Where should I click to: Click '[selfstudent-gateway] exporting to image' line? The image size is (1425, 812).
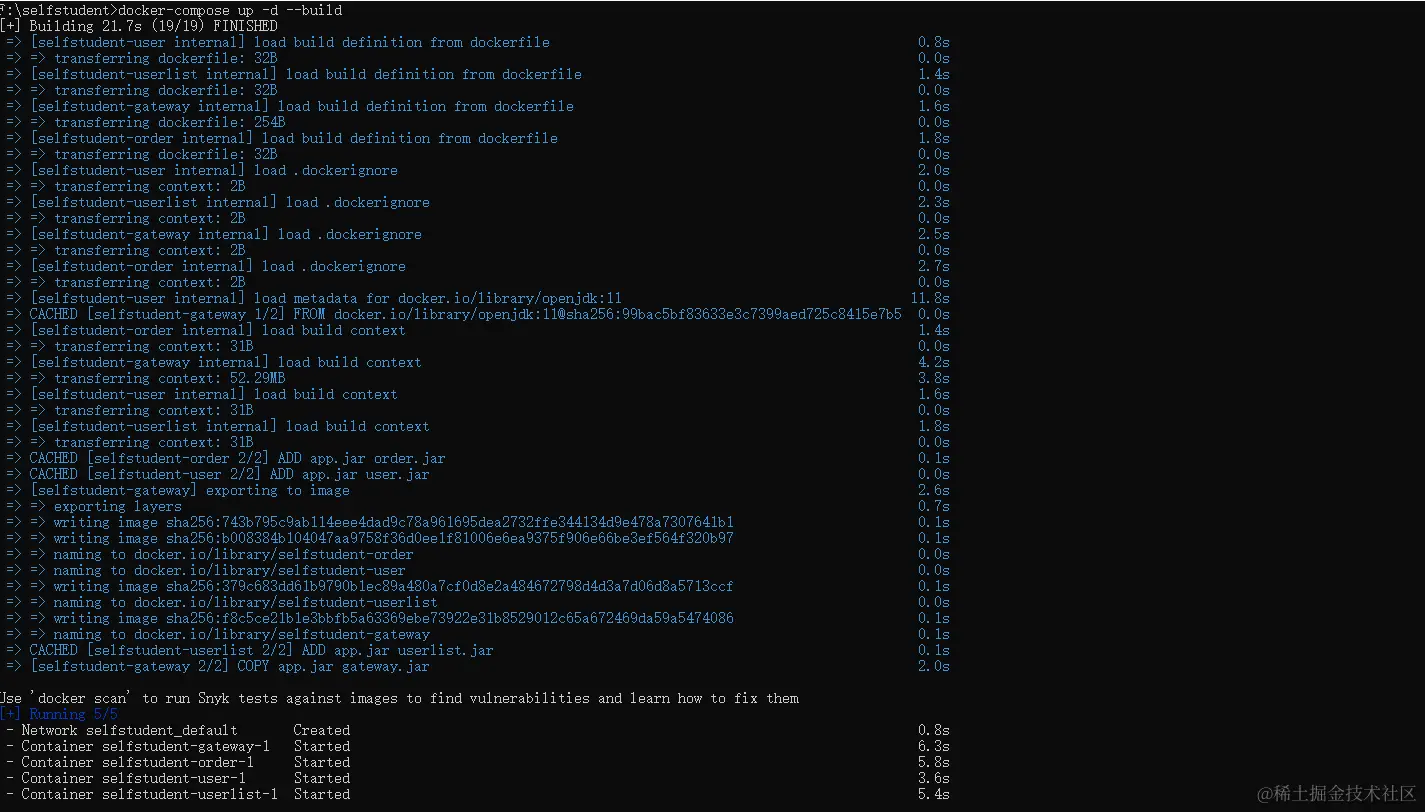177,490
